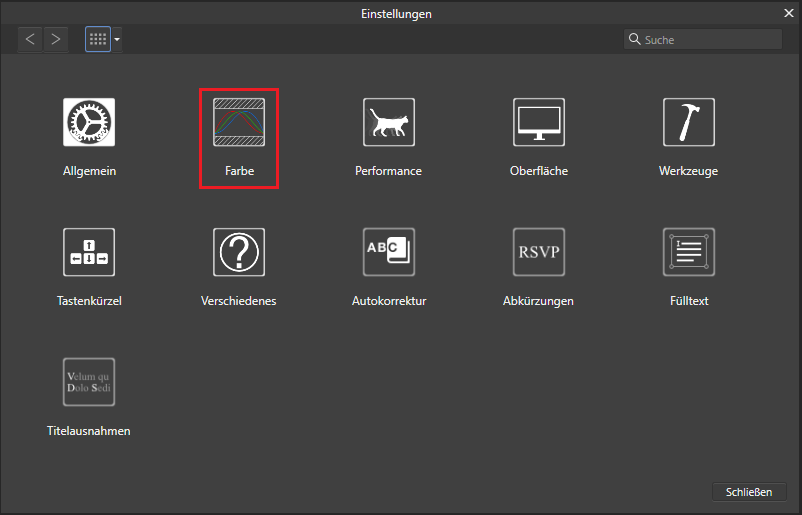Screen dimensions: 802x515
Task: Select the Fülltext text frame icon
Action: click(x=688, y=252)
